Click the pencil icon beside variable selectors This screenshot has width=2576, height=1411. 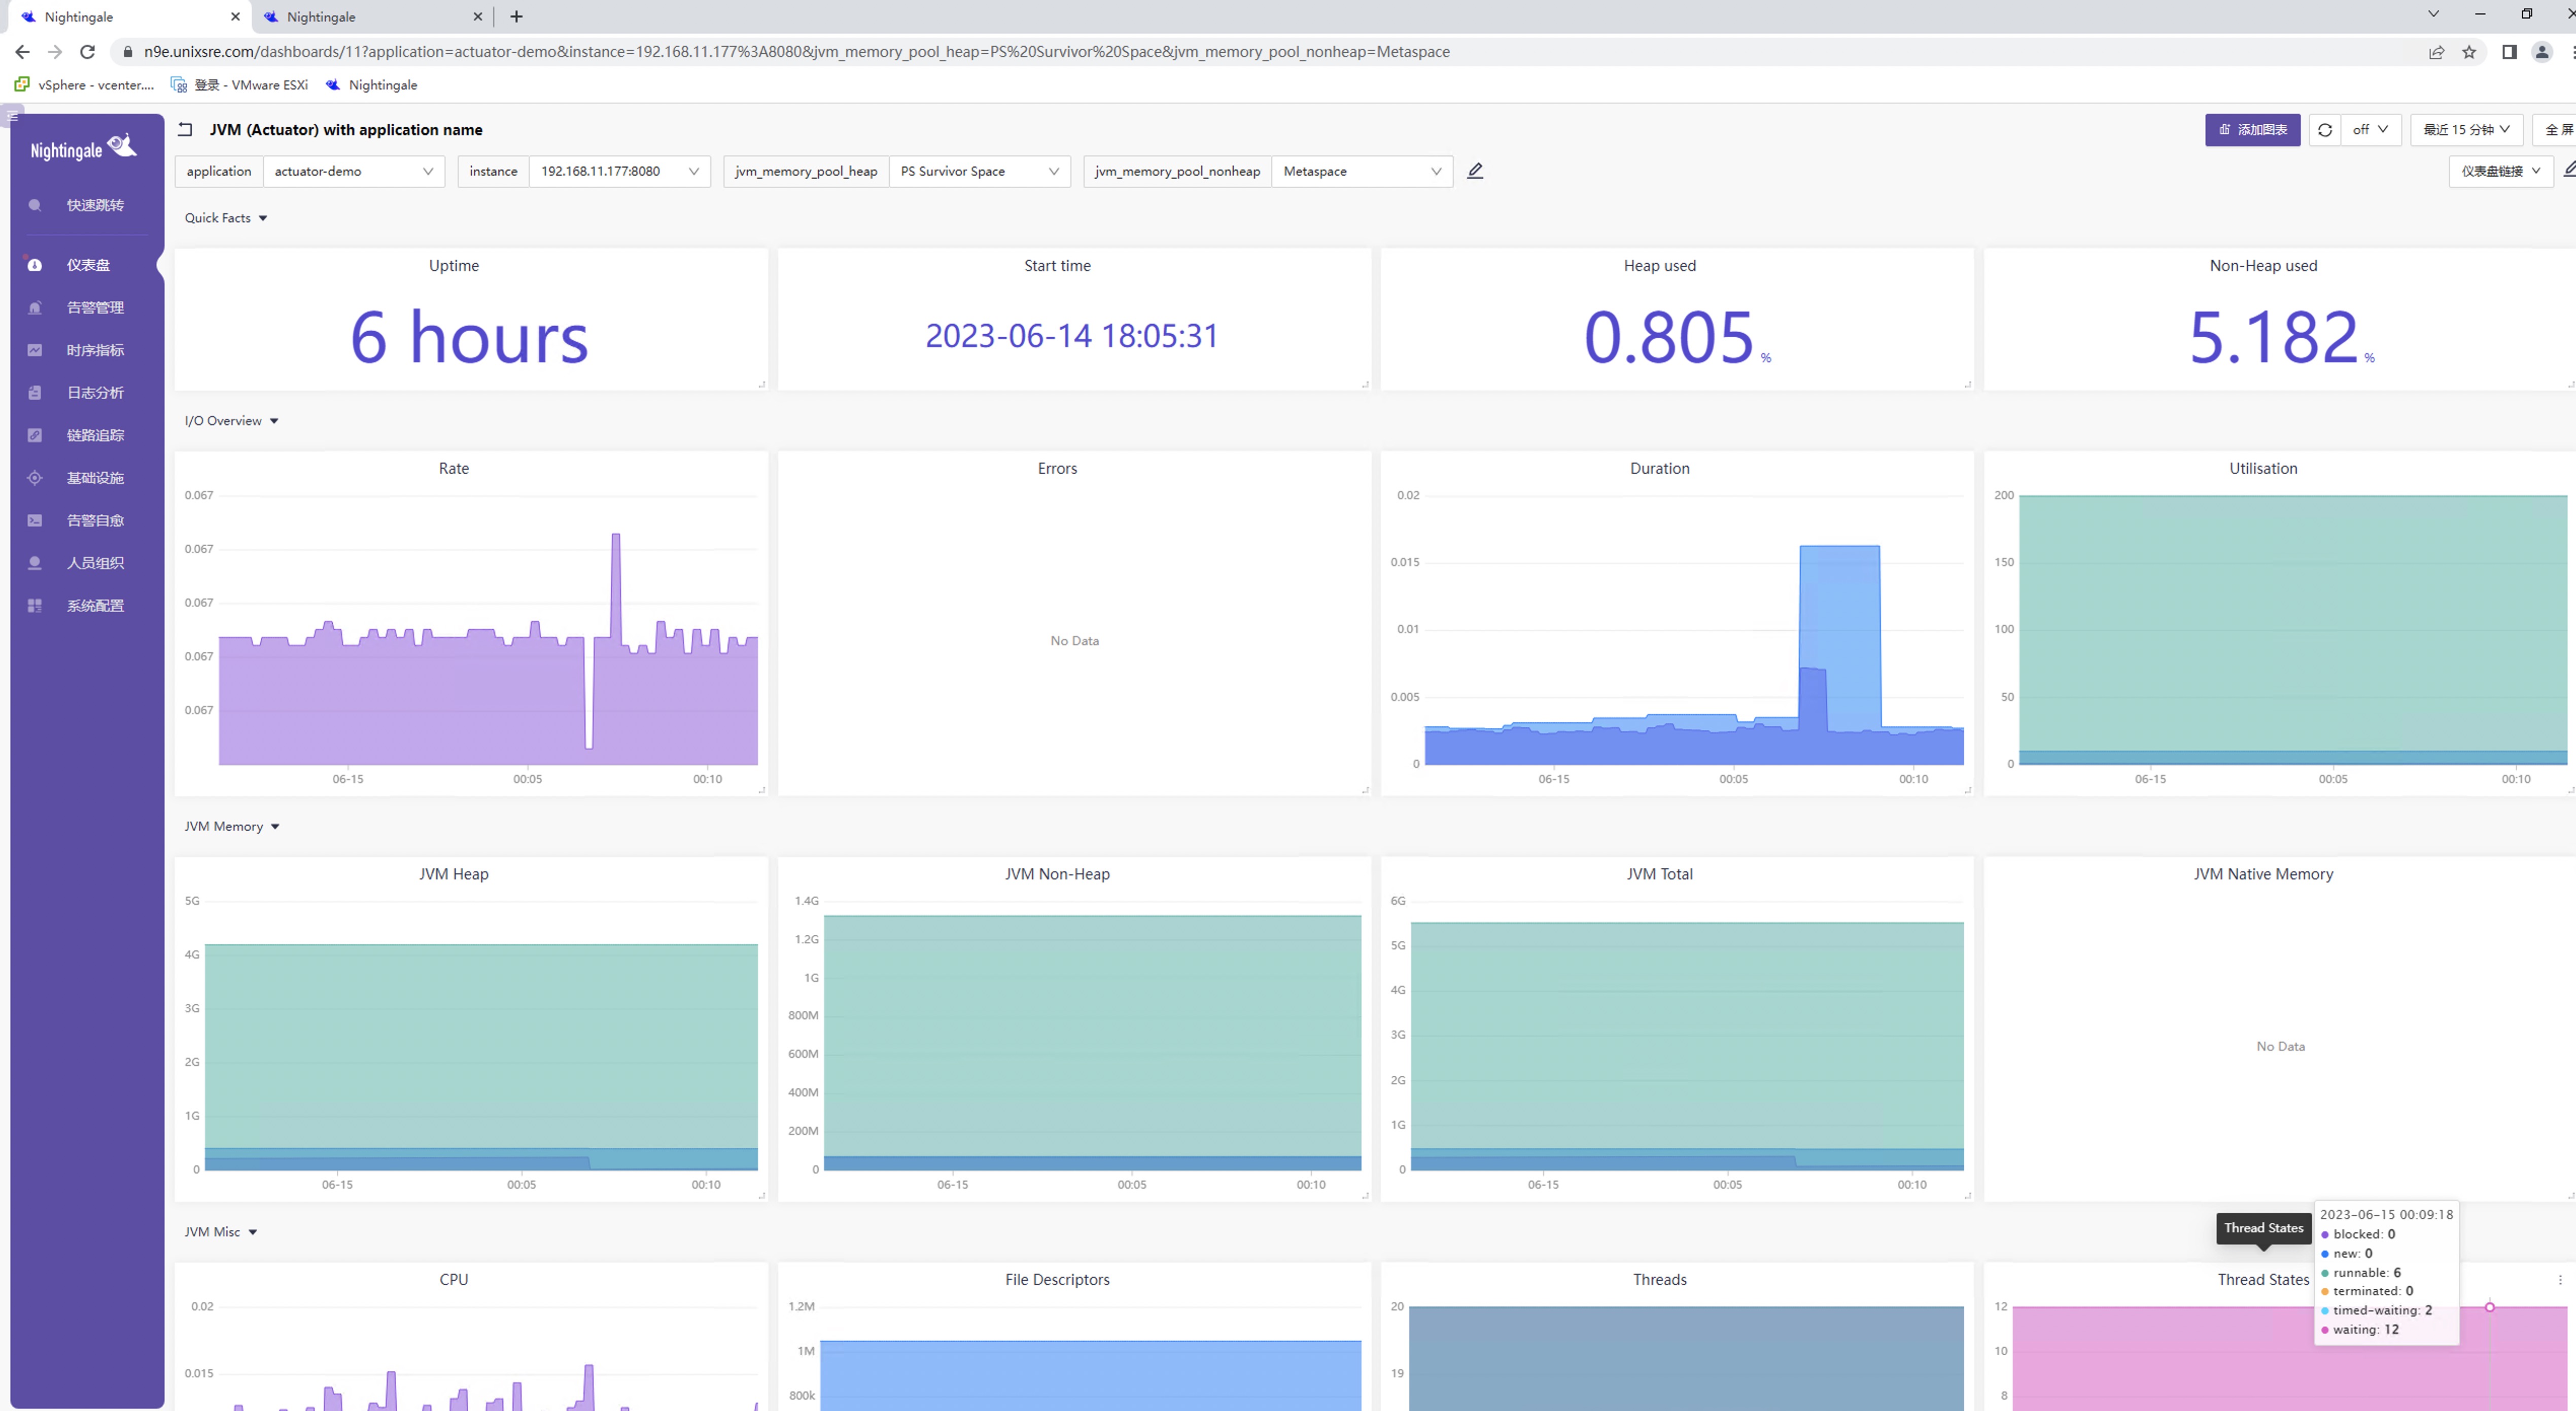pos(1475,171)
